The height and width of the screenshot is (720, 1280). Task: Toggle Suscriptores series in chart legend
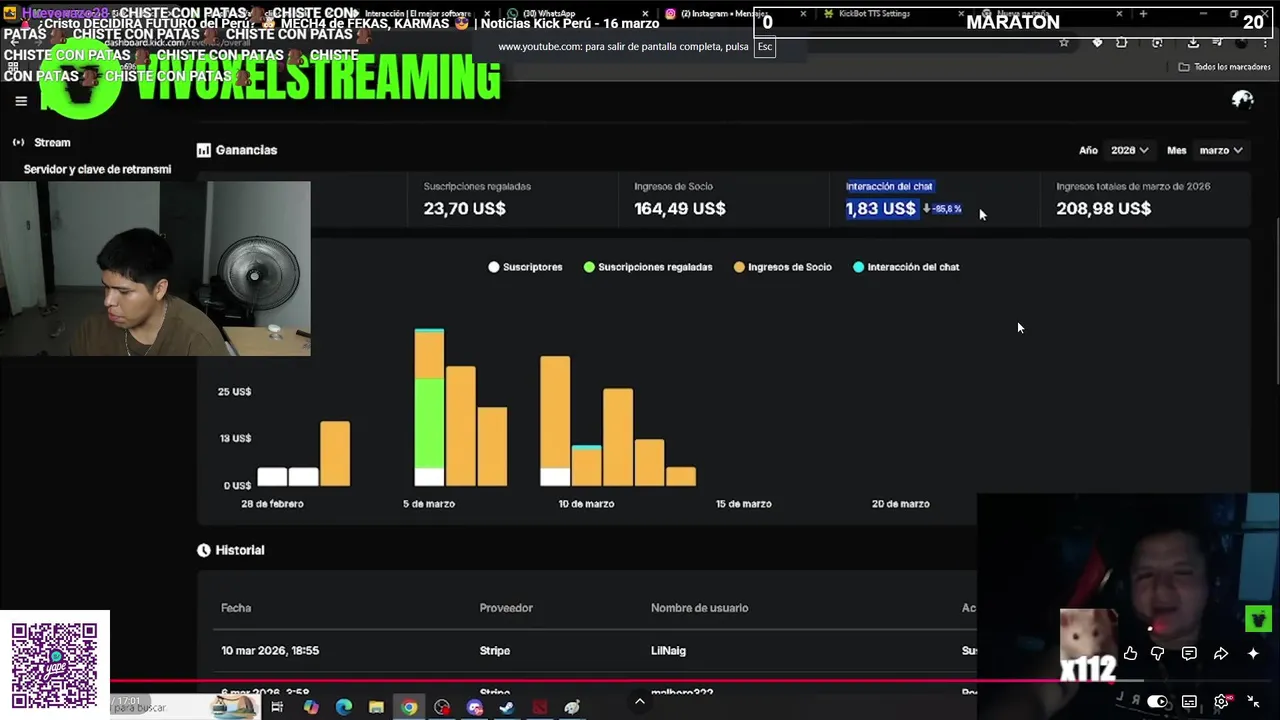click(525, 267)
